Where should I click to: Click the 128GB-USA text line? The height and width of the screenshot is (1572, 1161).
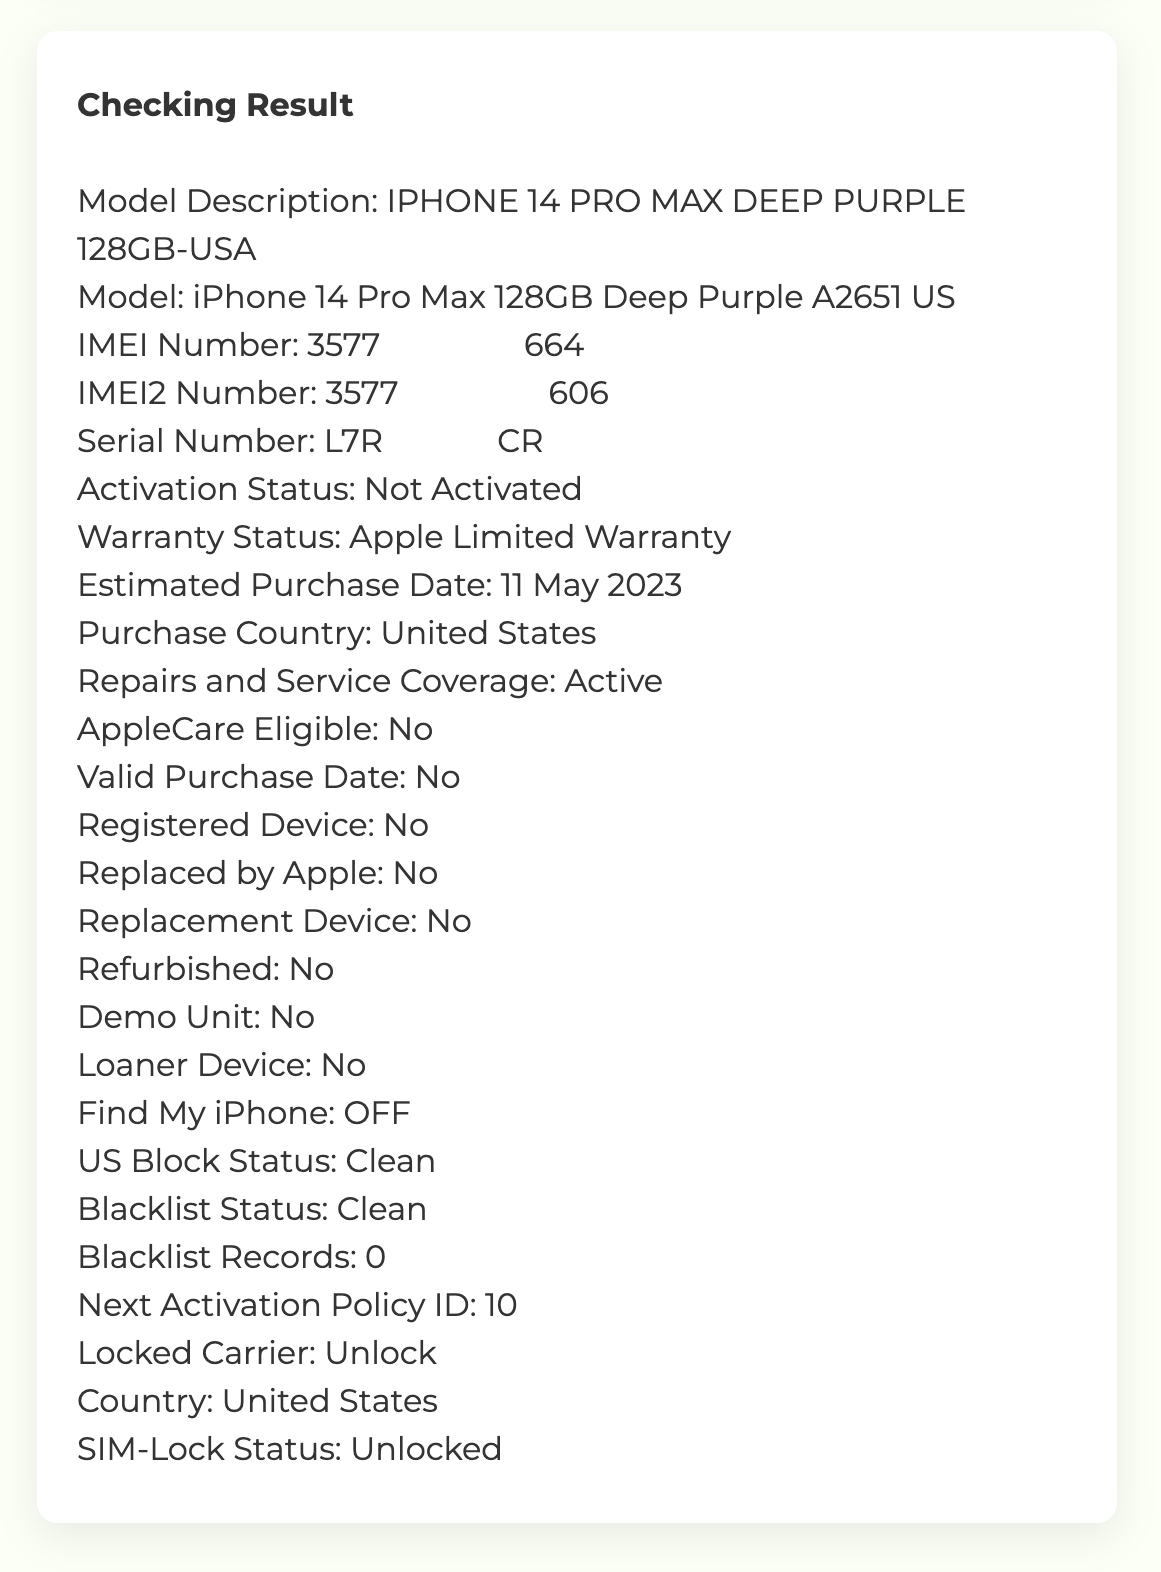167,249
